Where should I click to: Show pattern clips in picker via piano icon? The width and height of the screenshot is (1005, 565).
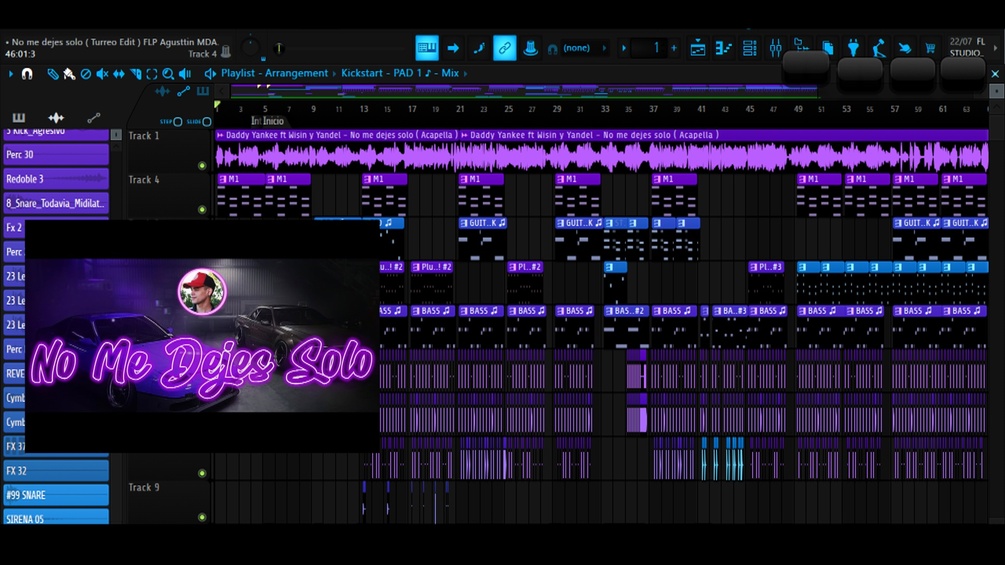[19, 118]
